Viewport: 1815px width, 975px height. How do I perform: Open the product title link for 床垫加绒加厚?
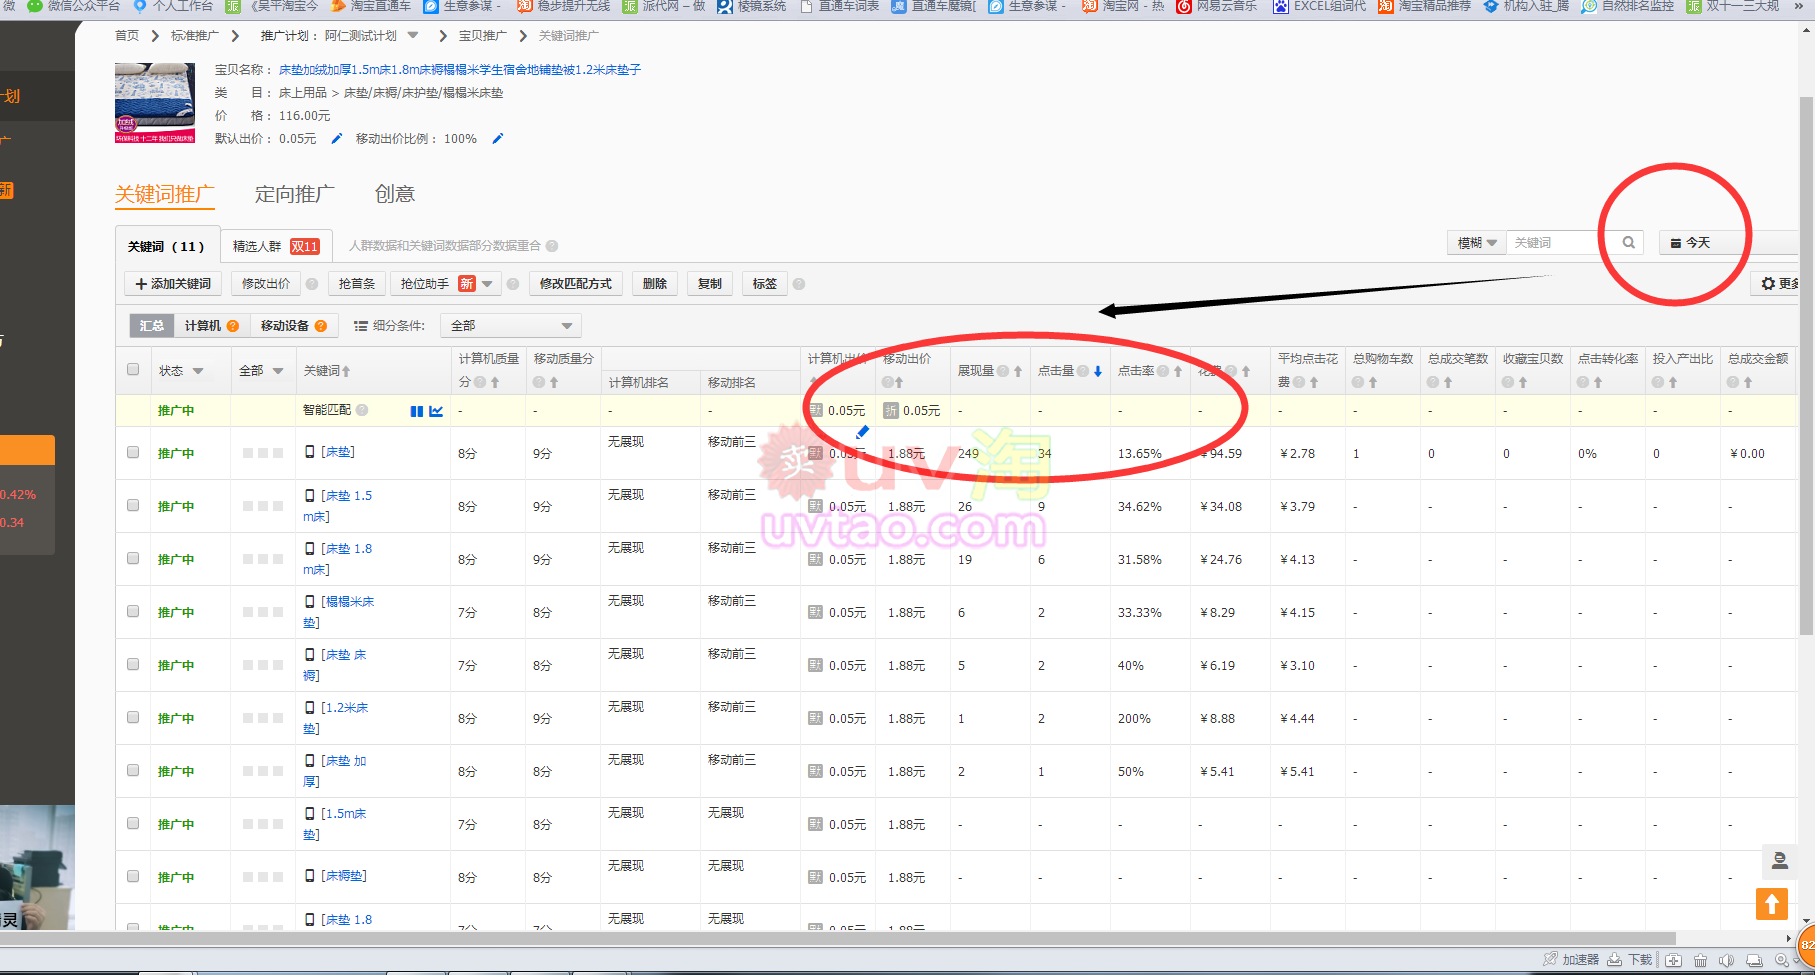pyautogui.click(x=459, y=70)
